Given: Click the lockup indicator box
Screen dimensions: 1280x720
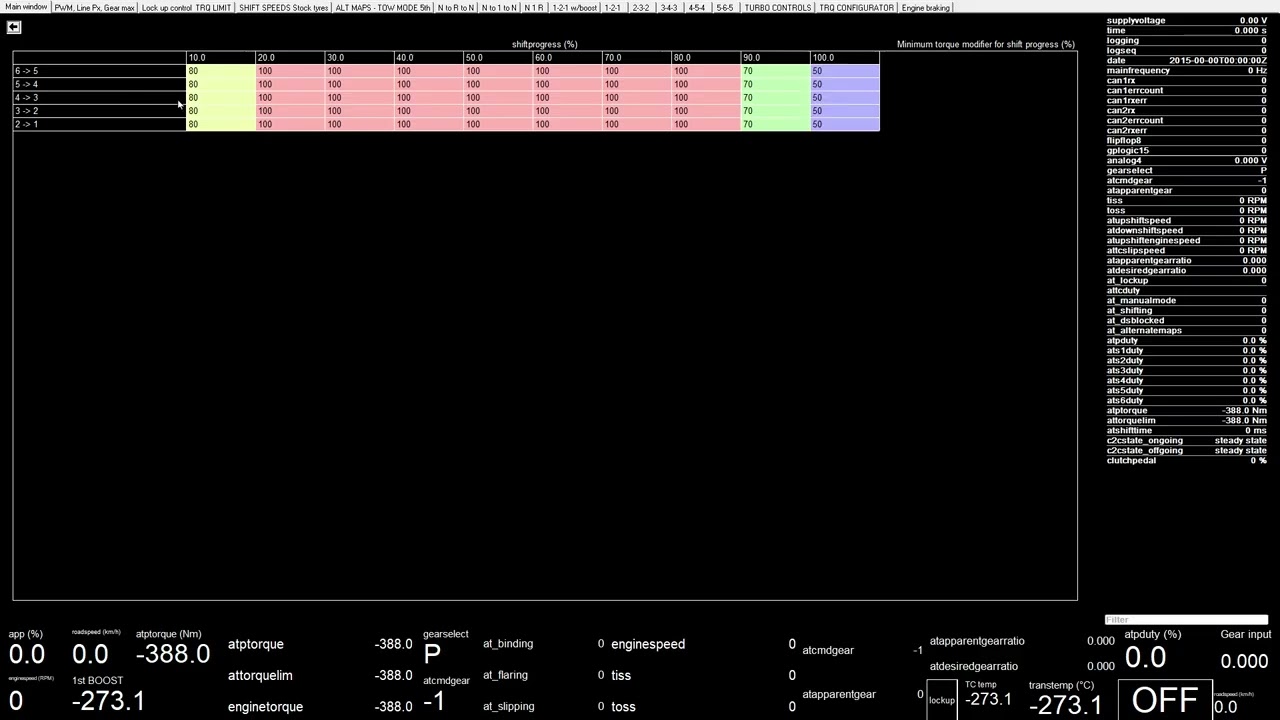Looking at the screenshot, I should [x=942, y=699].
